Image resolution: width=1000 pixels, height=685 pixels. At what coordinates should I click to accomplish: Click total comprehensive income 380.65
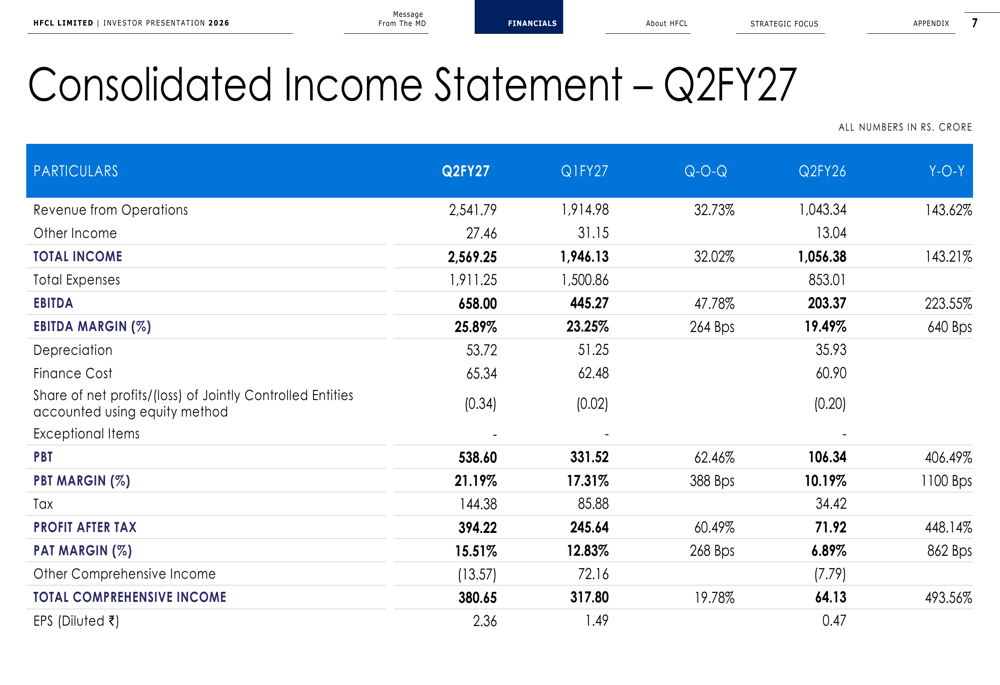tap(478, 598)
